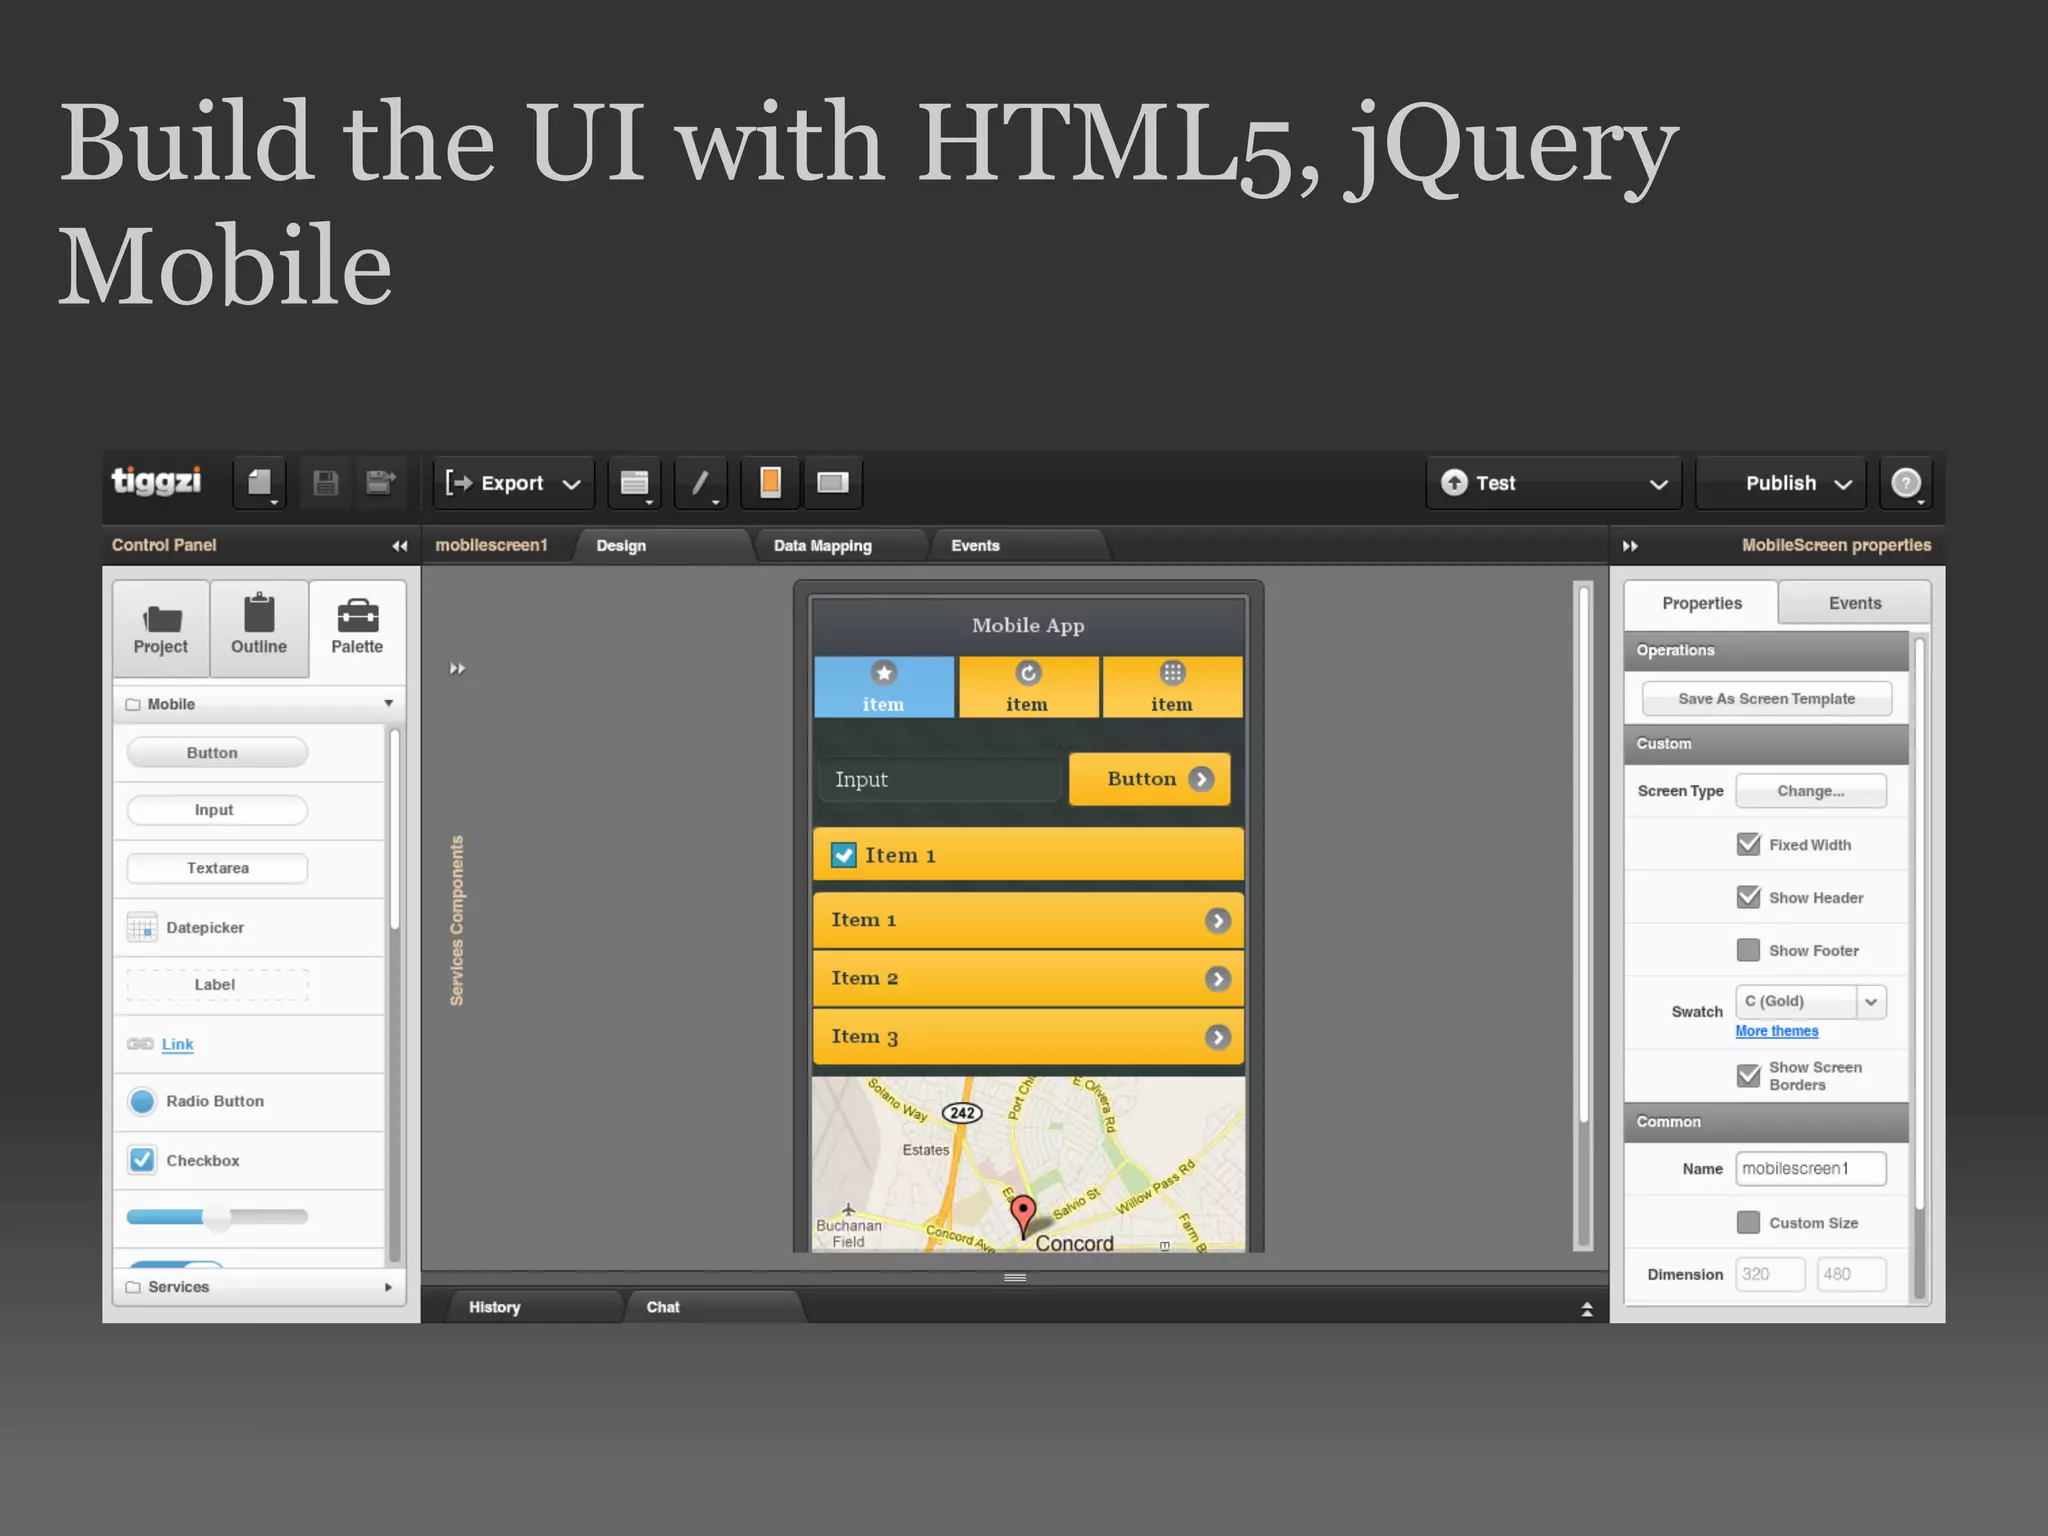Click the Name field mobilescreen1
Screen dimensions: 2048x1536
click(x=1811, y=1169)
